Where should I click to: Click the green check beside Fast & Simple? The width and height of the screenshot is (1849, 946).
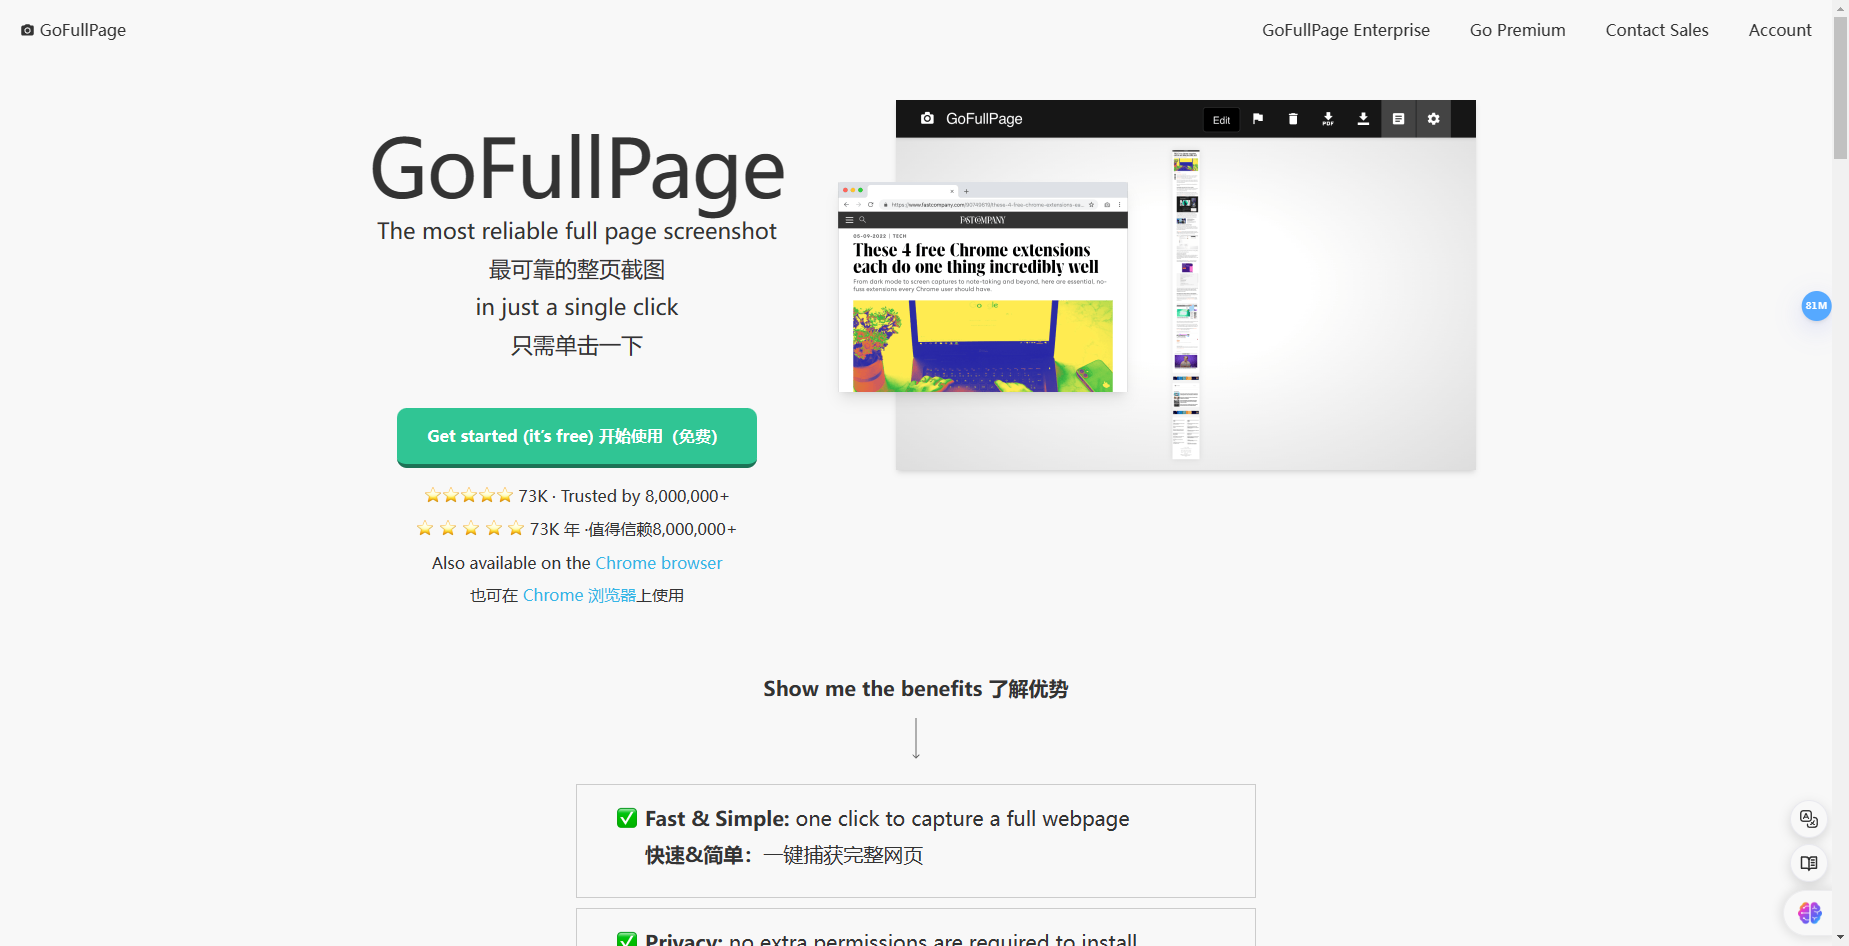[x=627, y=818]
